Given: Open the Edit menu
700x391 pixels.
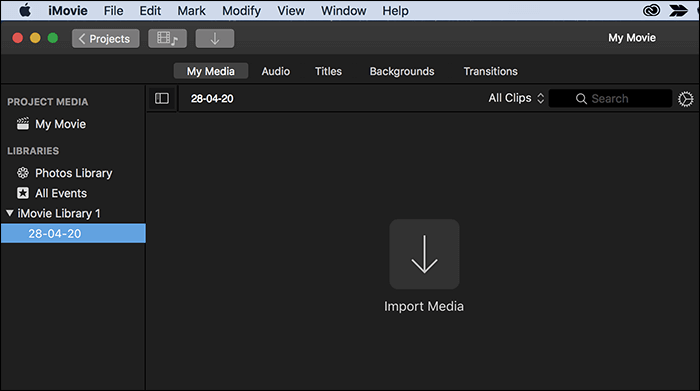Looking at the screenshot, I should pos(150,10).
